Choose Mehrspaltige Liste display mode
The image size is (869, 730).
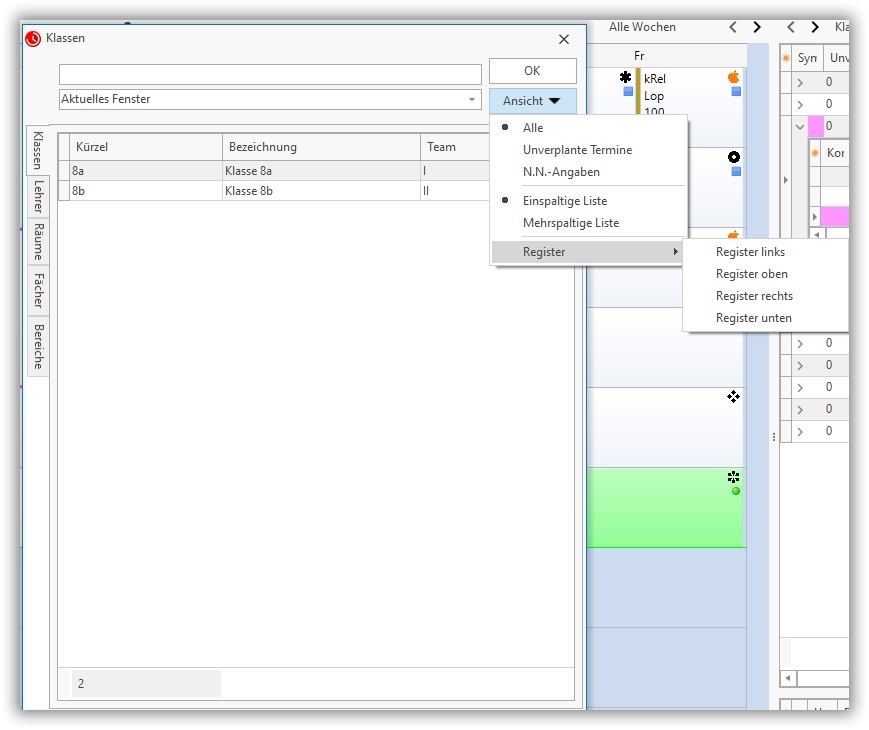click(x=570, y=223)
